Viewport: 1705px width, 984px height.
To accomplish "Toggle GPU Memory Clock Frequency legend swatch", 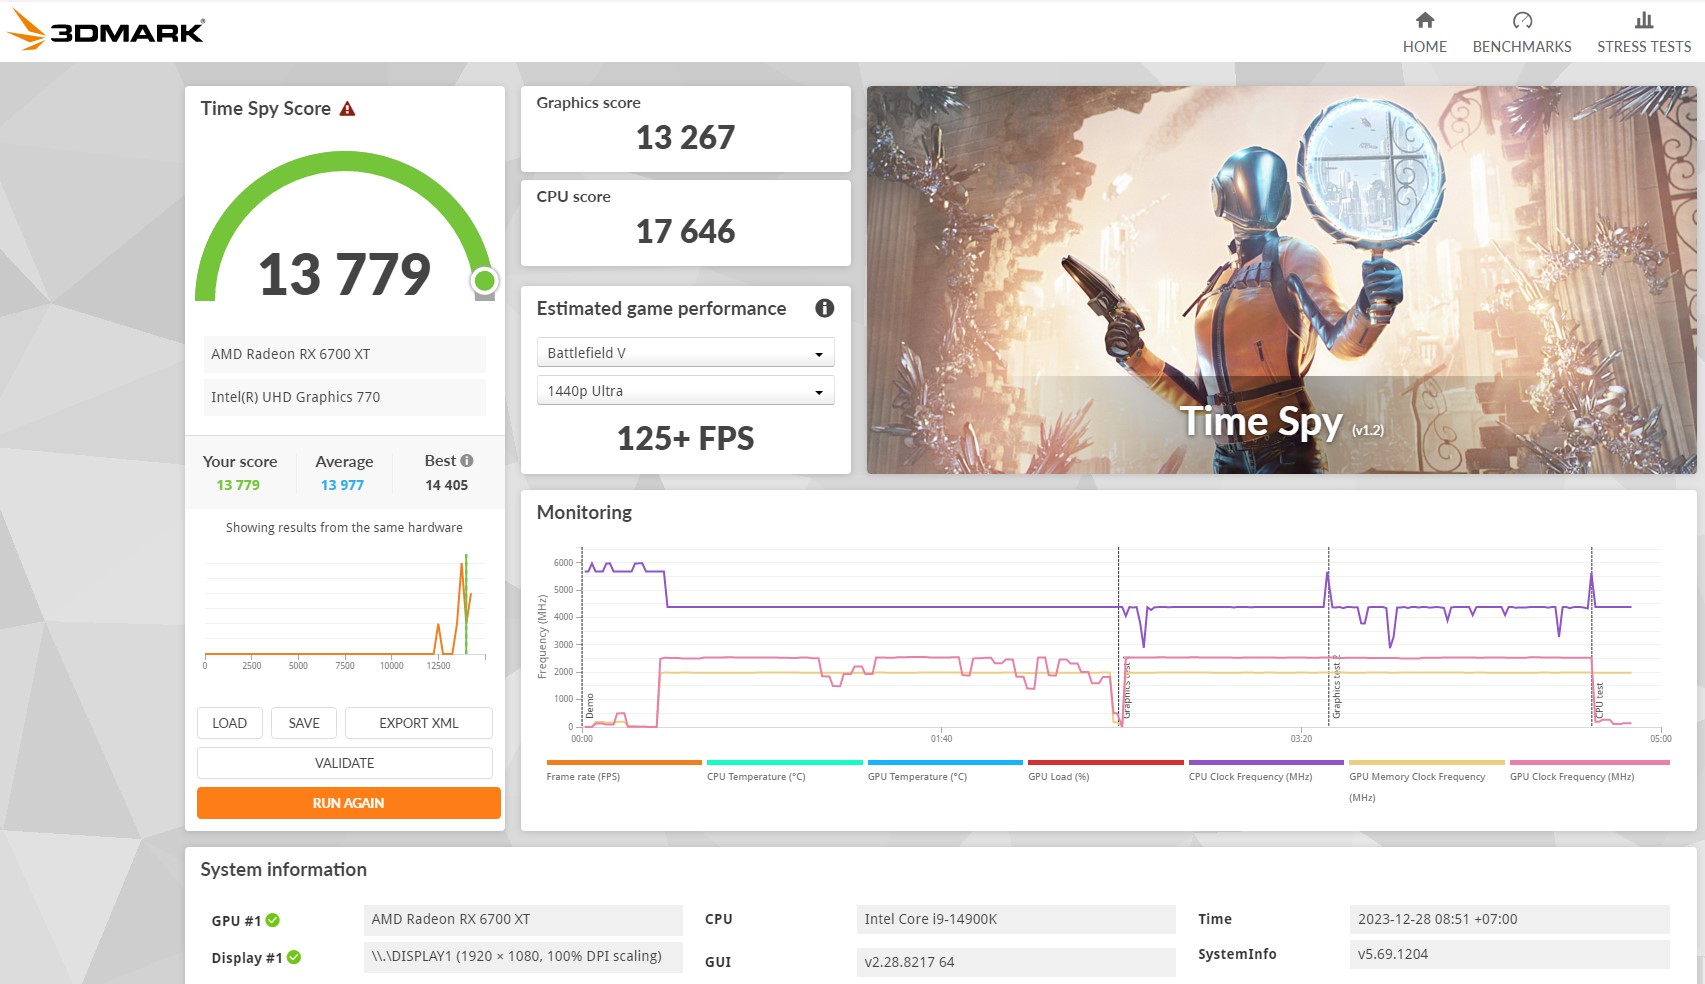I will 1427,762.
